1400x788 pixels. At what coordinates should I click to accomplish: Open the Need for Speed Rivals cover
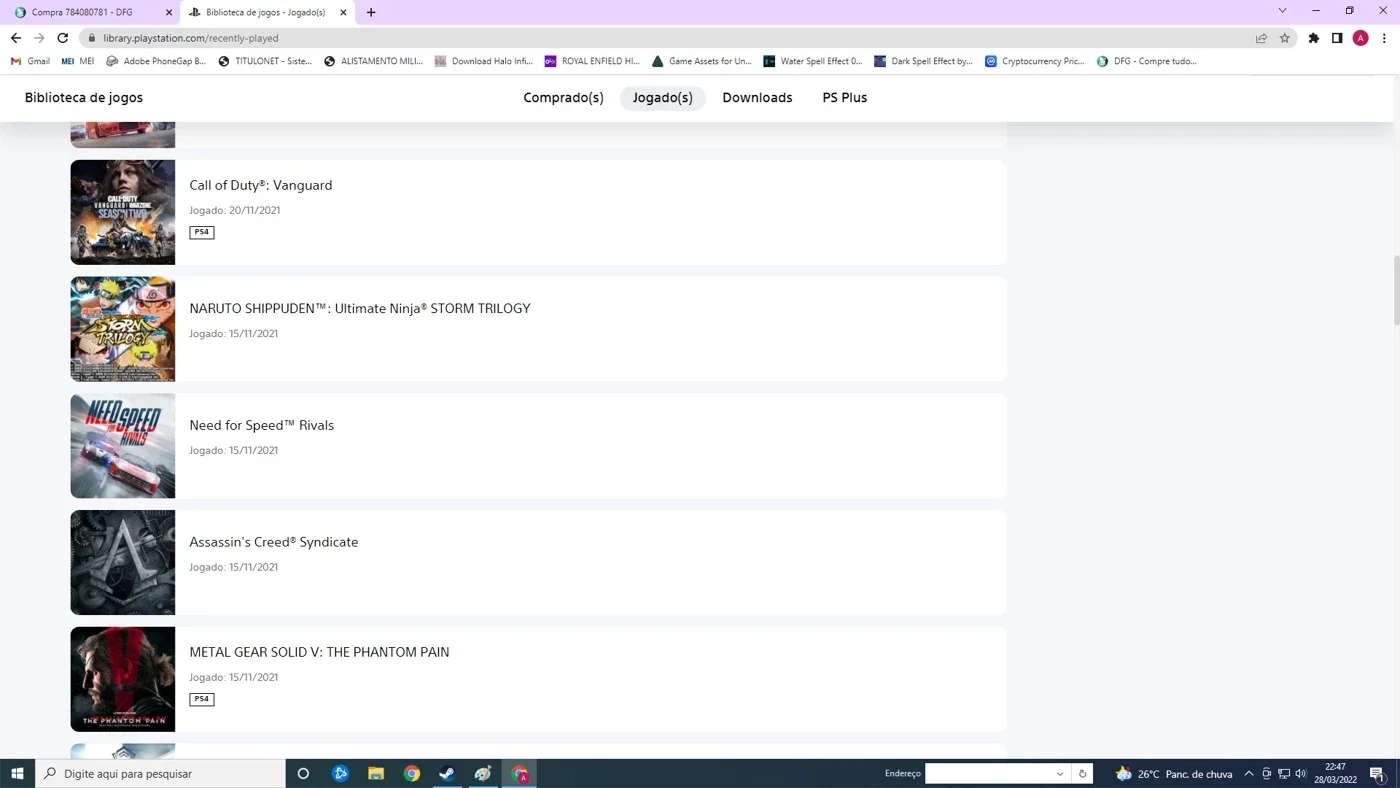(x=123, y=446)
